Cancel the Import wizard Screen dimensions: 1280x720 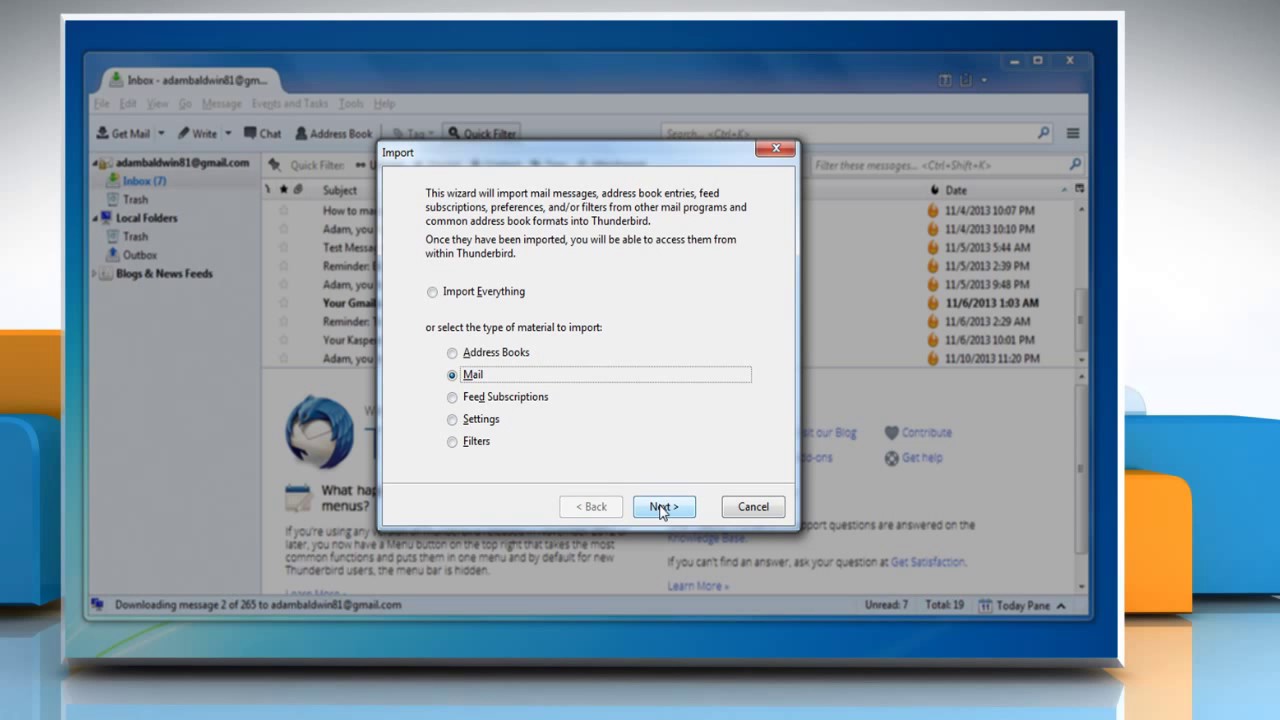[x=753, y=507]
